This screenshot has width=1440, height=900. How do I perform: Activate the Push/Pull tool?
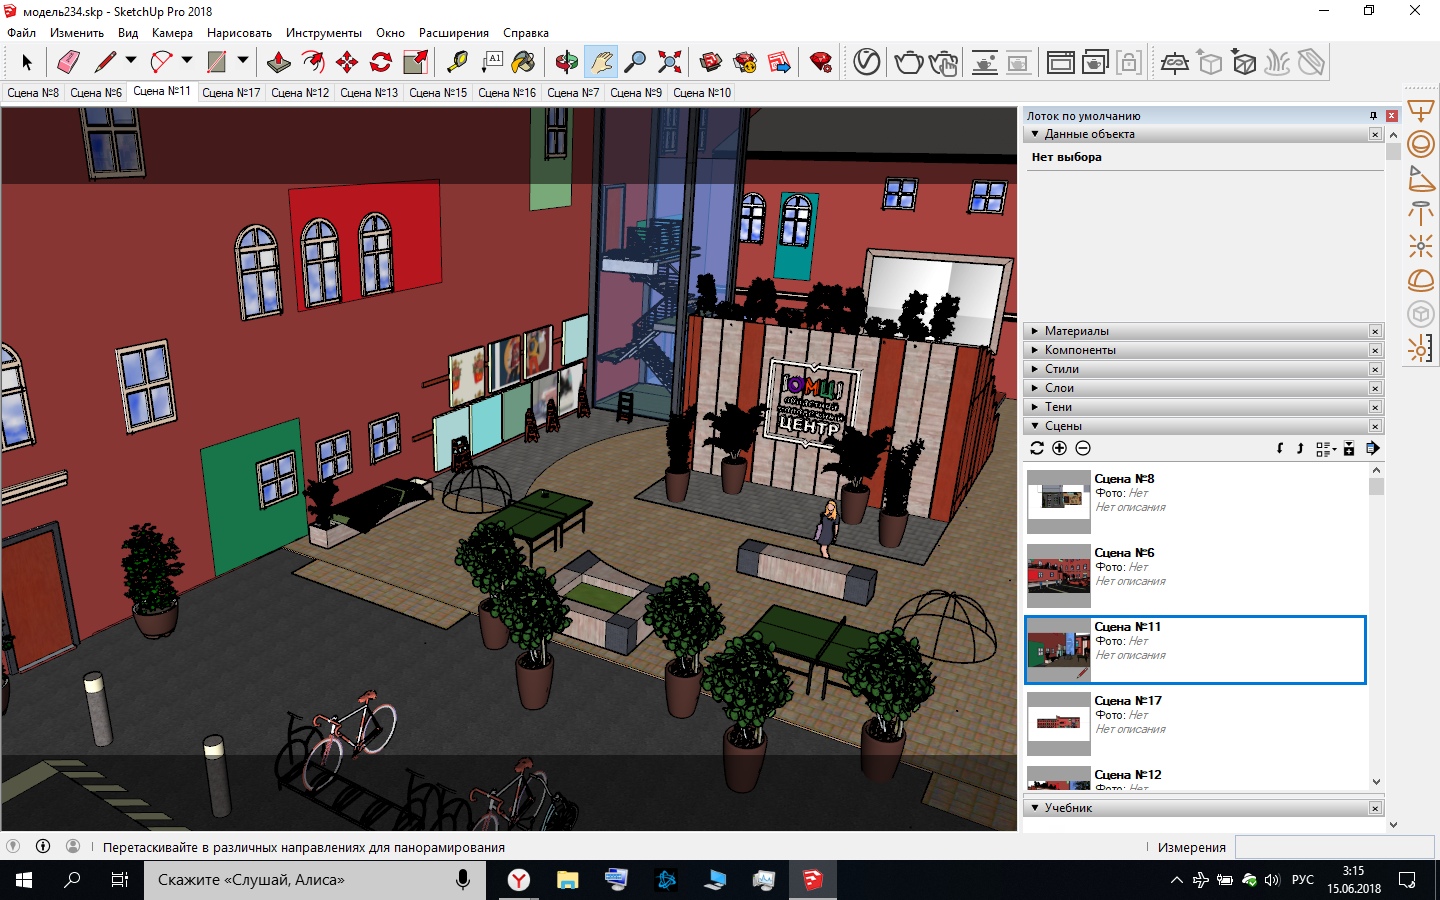pyautogui.click(x=279, y=62)
